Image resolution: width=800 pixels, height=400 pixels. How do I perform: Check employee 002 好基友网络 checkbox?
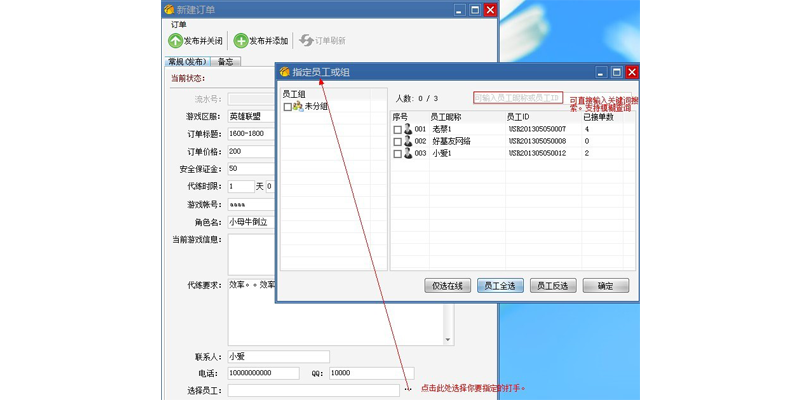pyautogui.click(x=397, y=142)
